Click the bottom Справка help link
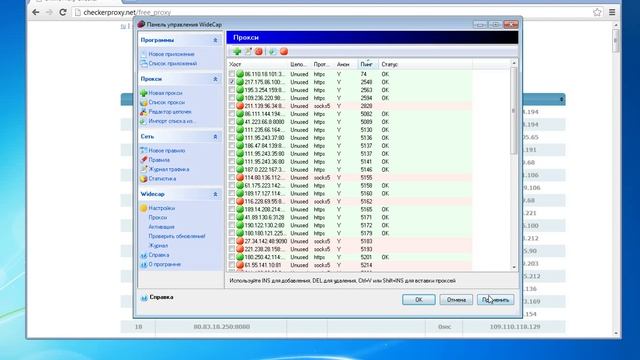This screenshot has width=640, height=360. 161,297
